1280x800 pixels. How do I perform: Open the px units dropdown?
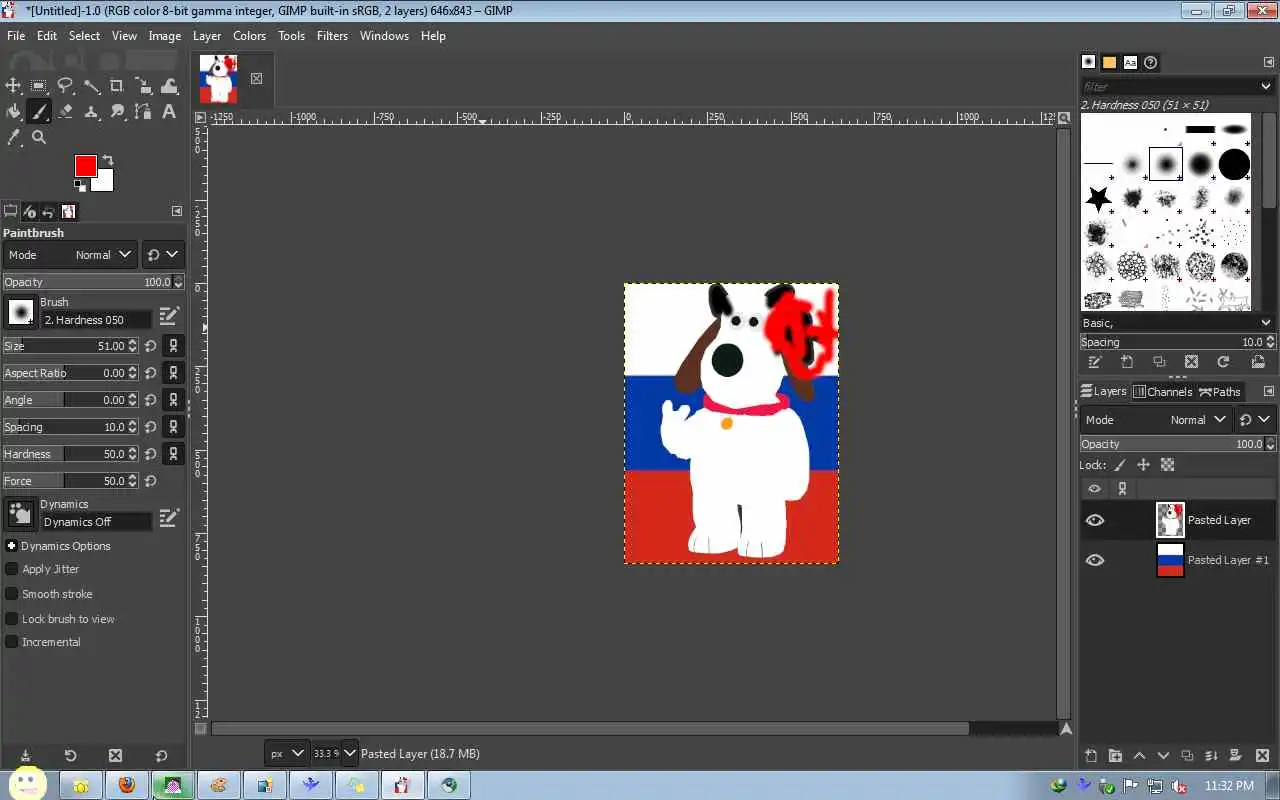pyautogui.click(x=286, y=754)
